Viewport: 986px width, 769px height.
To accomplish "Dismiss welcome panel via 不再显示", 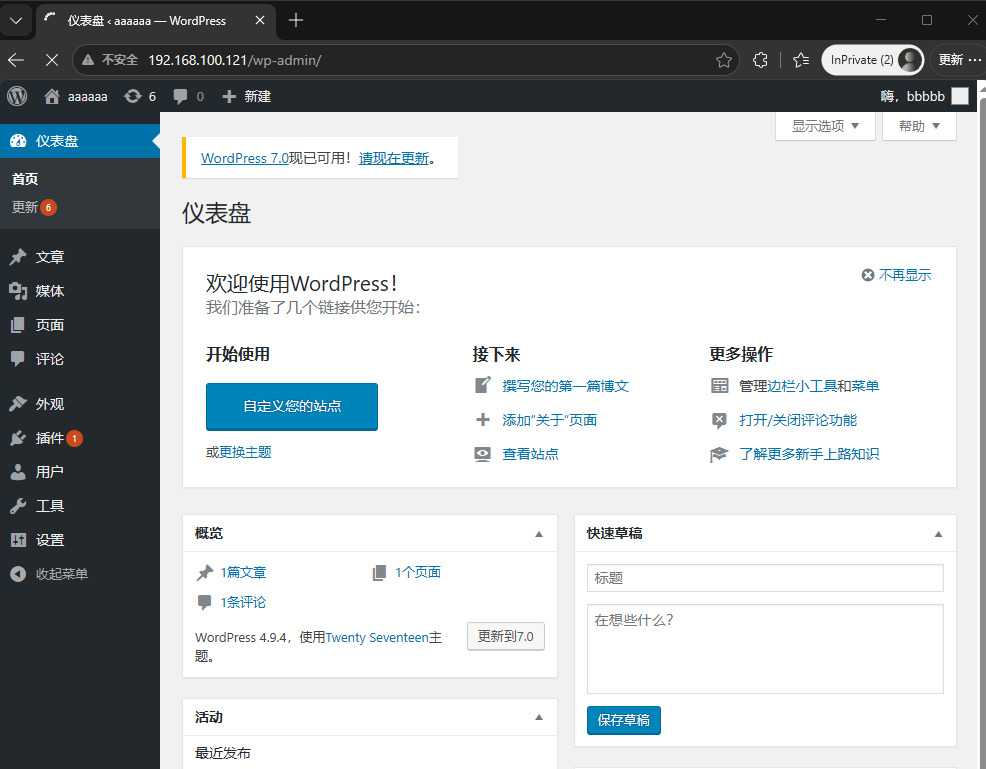I will 896,275.
